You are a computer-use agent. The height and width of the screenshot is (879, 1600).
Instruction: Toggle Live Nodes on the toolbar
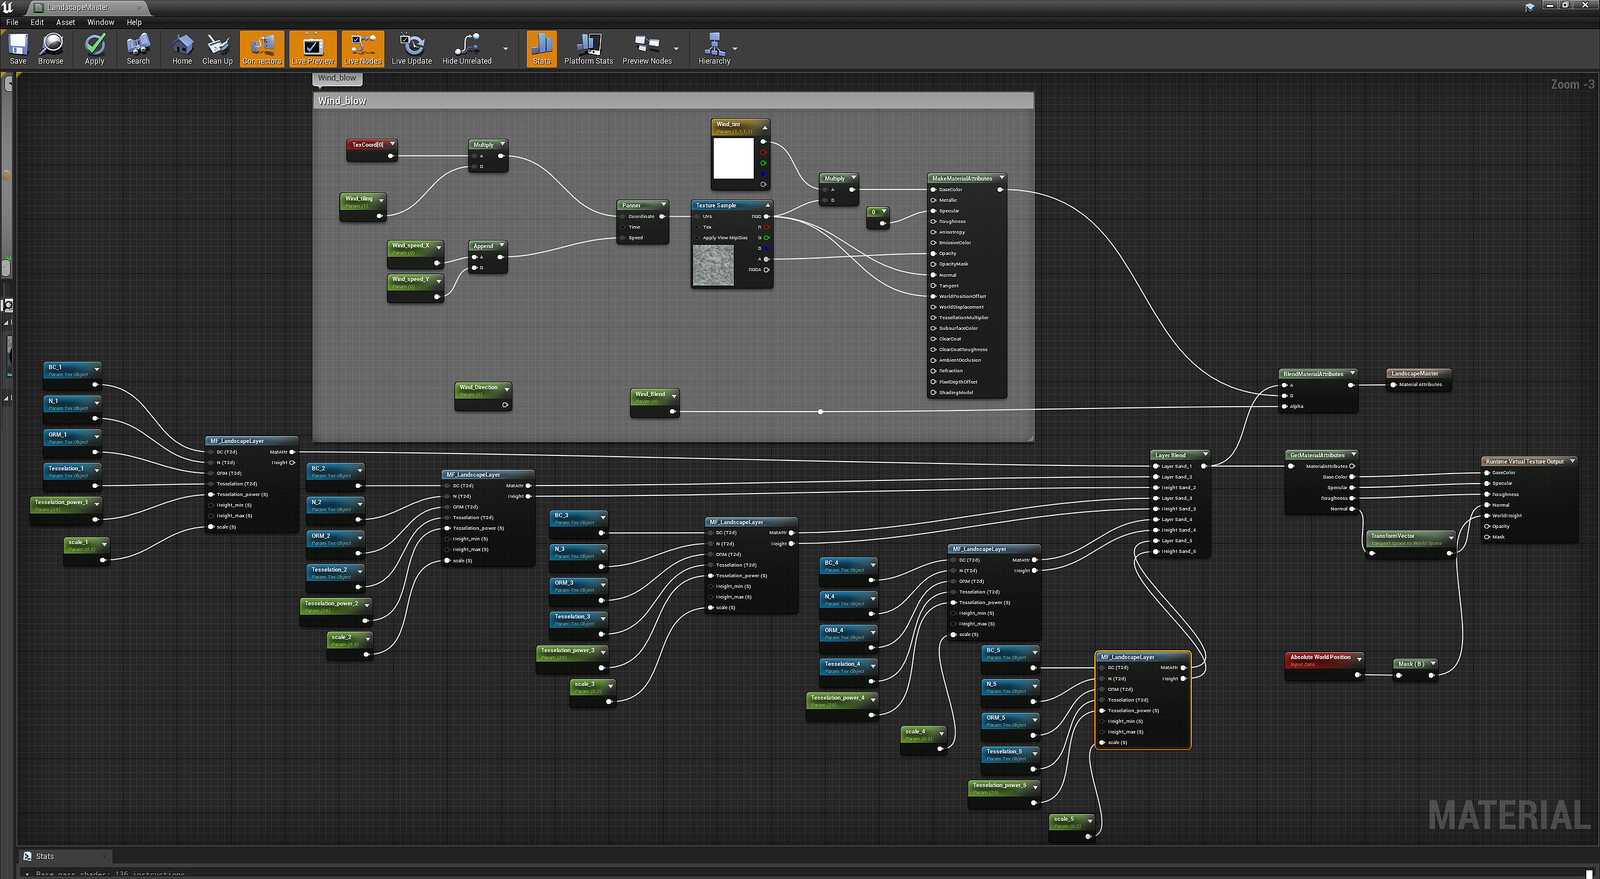[x=363, y=48]
